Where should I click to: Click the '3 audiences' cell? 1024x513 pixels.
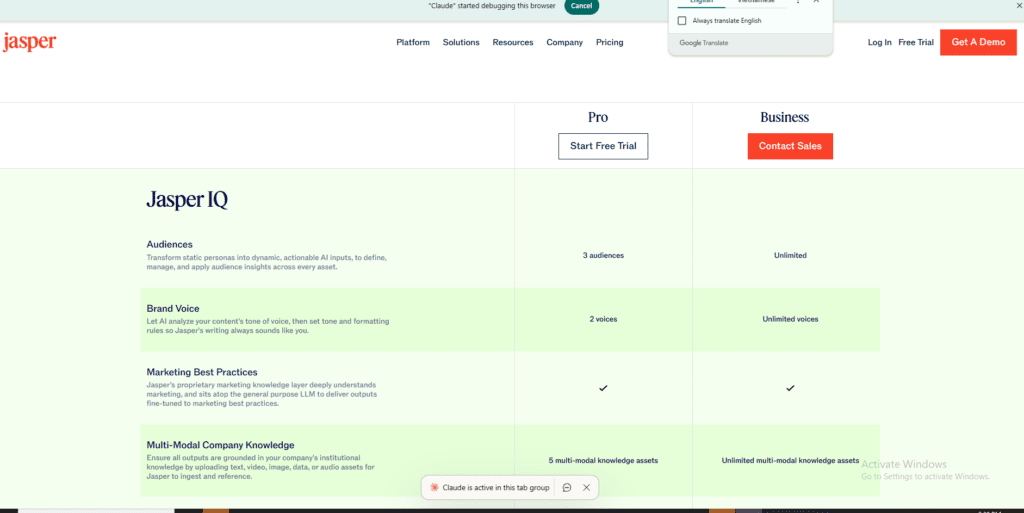click(603, 255)
